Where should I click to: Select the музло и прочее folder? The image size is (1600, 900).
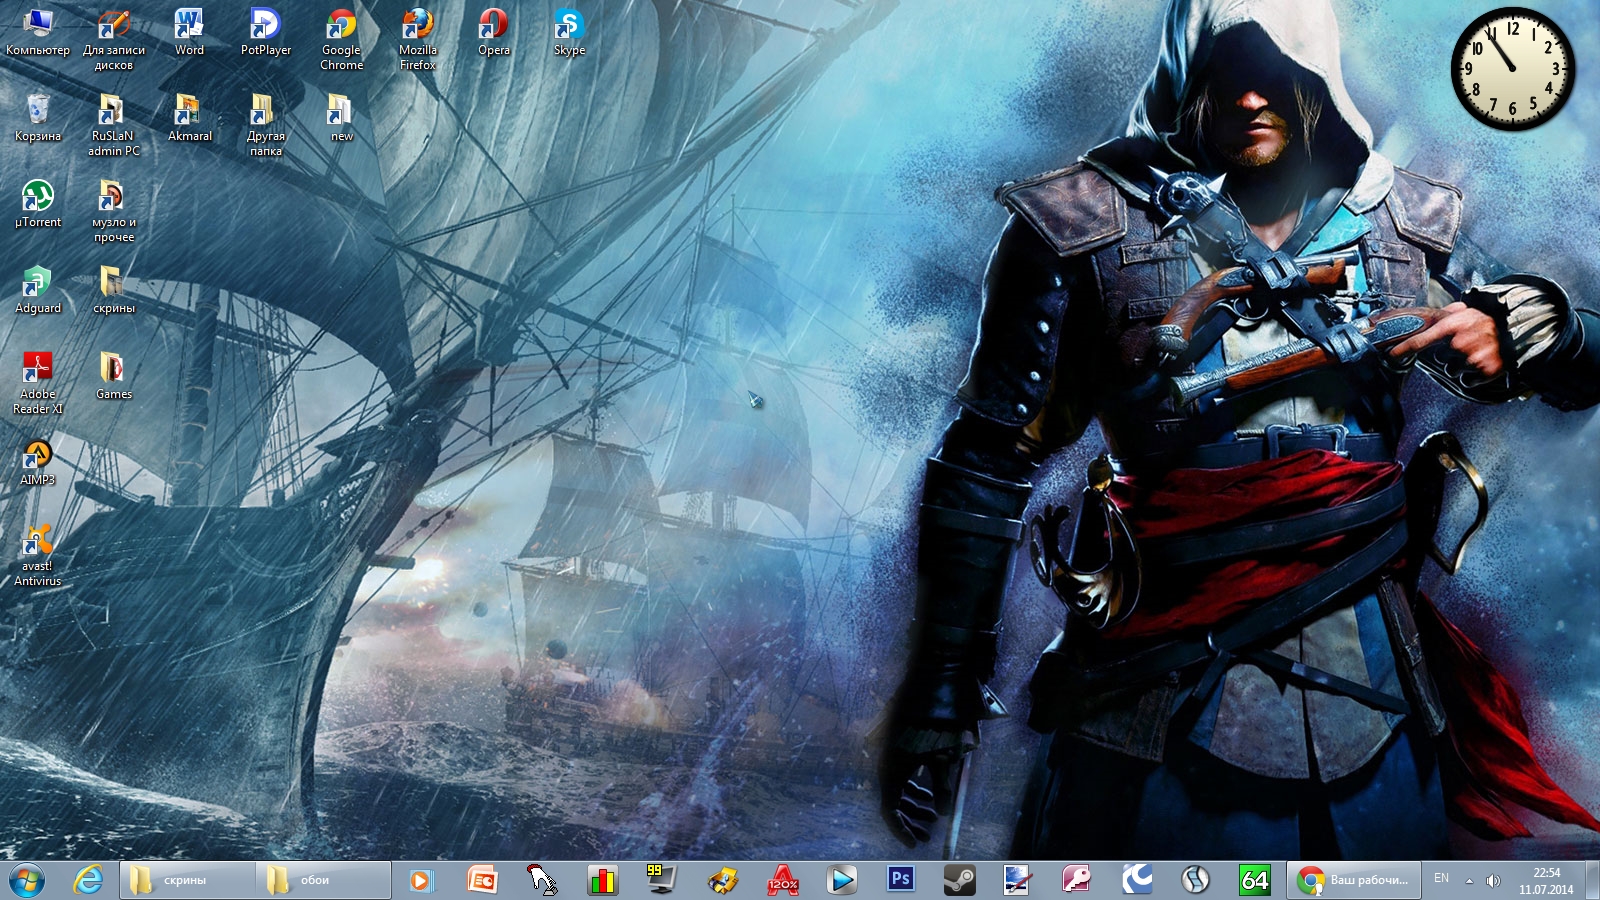click(x=114, y=211)
